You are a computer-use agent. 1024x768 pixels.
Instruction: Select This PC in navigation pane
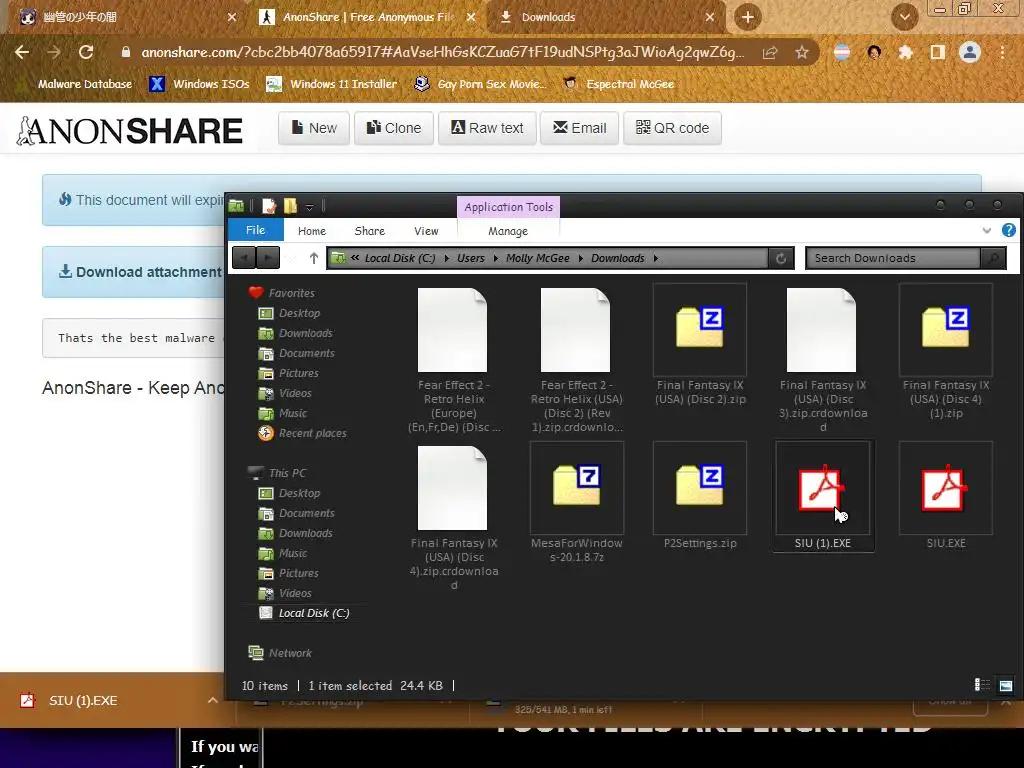[x=278, y=473]
